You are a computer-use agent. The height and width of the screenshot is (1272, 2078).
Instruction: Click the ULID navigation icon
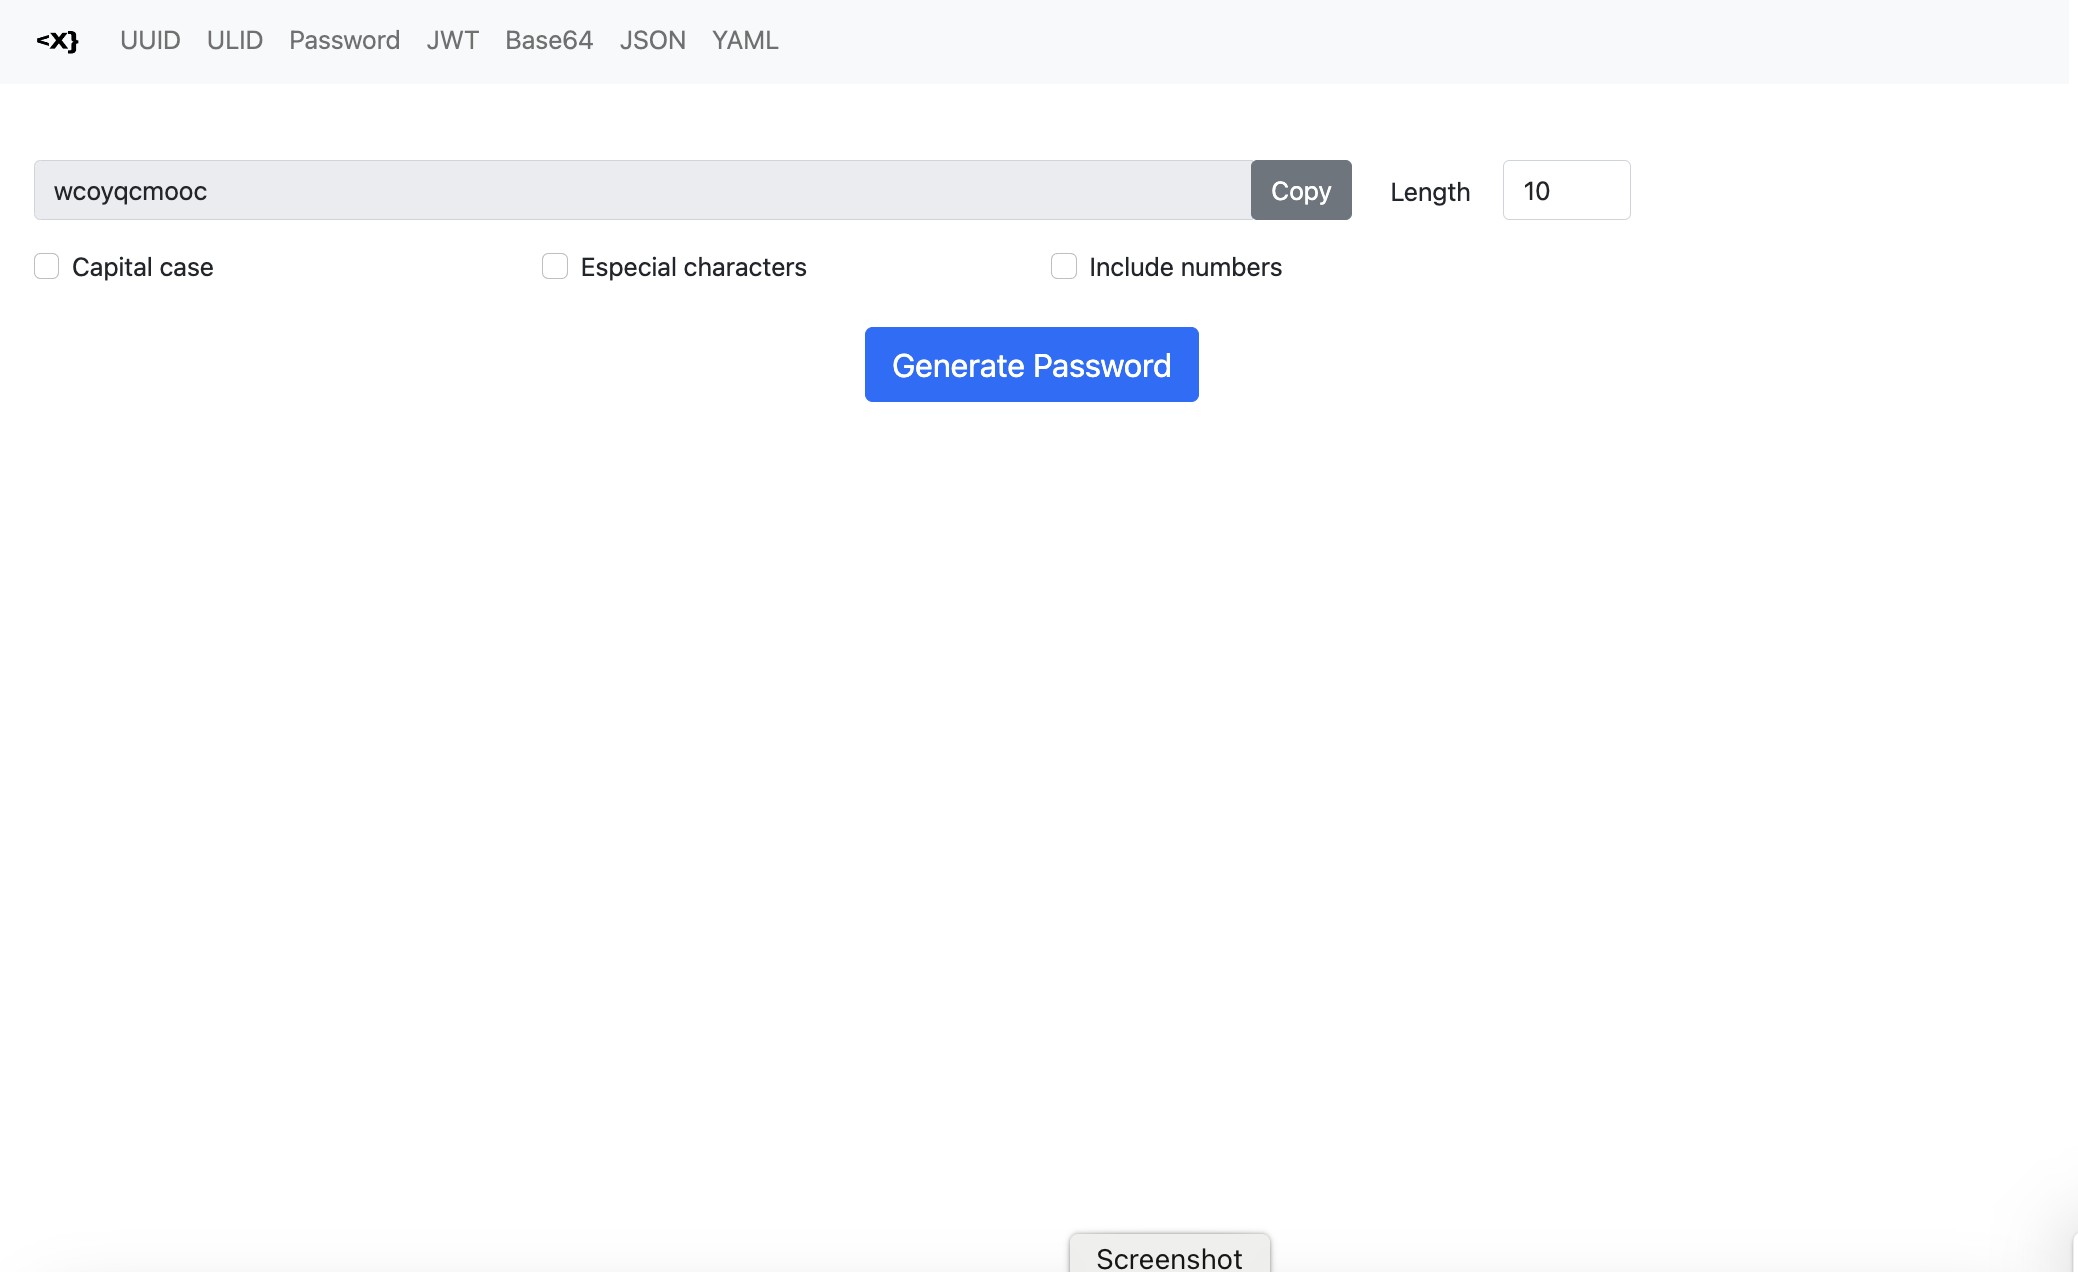[235, 40]
